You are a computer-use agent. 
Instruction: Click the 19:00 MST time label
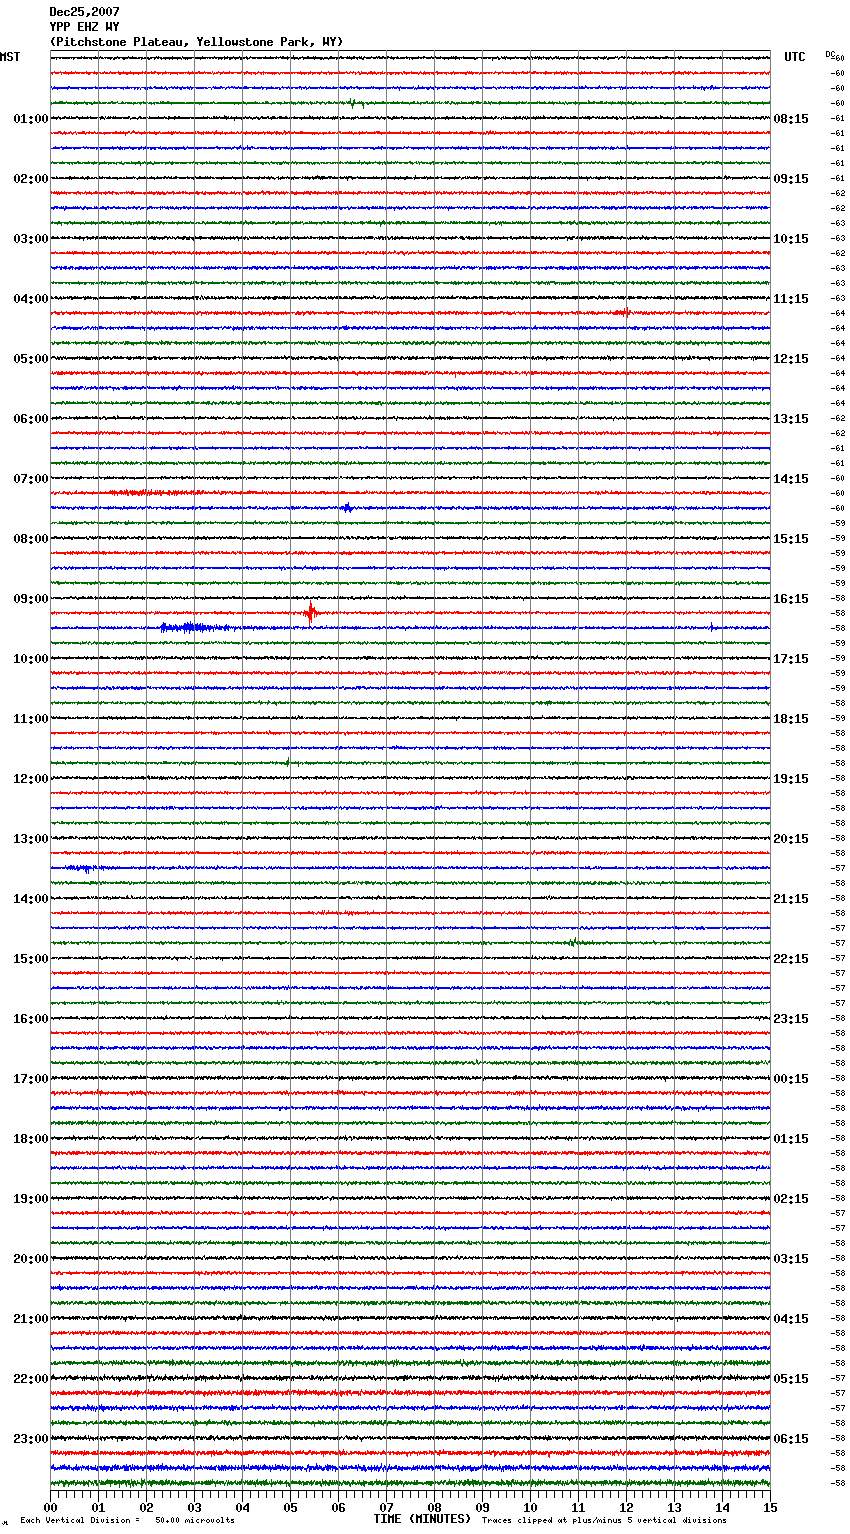(31, 1199)
